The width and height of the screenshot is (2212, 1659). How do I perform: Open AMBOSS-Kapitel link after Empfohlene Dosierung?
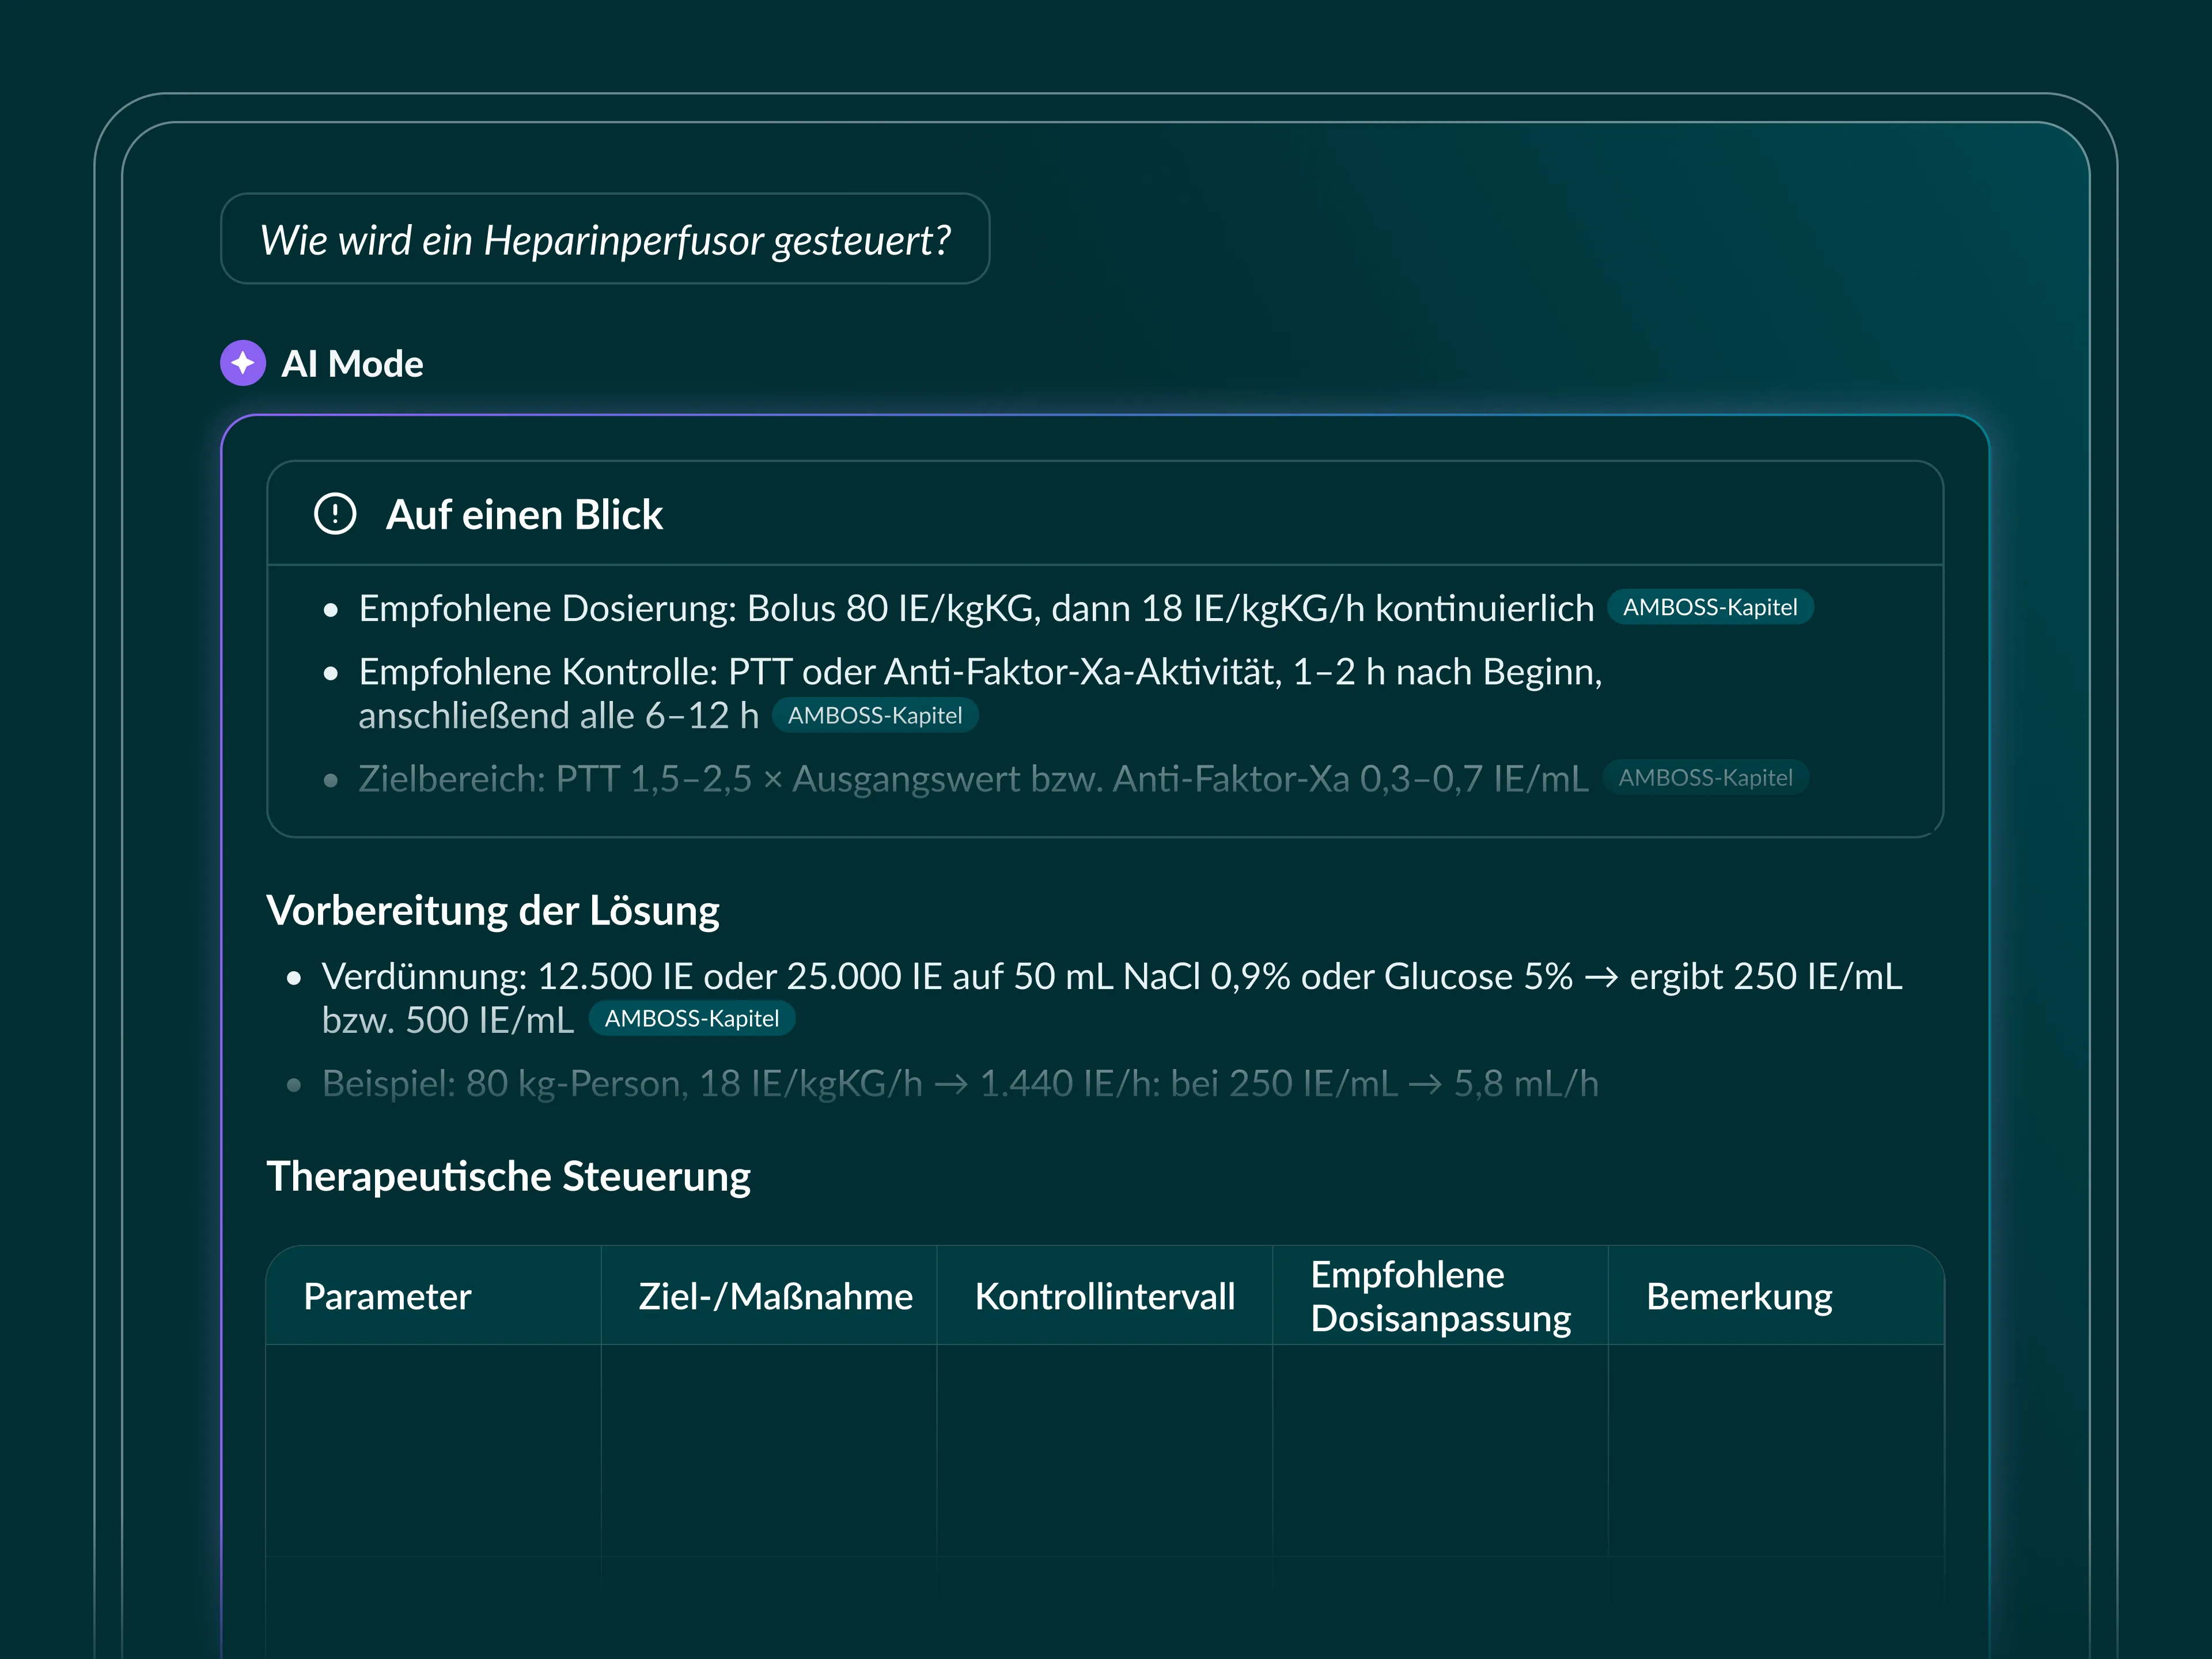coord(1710,607)
